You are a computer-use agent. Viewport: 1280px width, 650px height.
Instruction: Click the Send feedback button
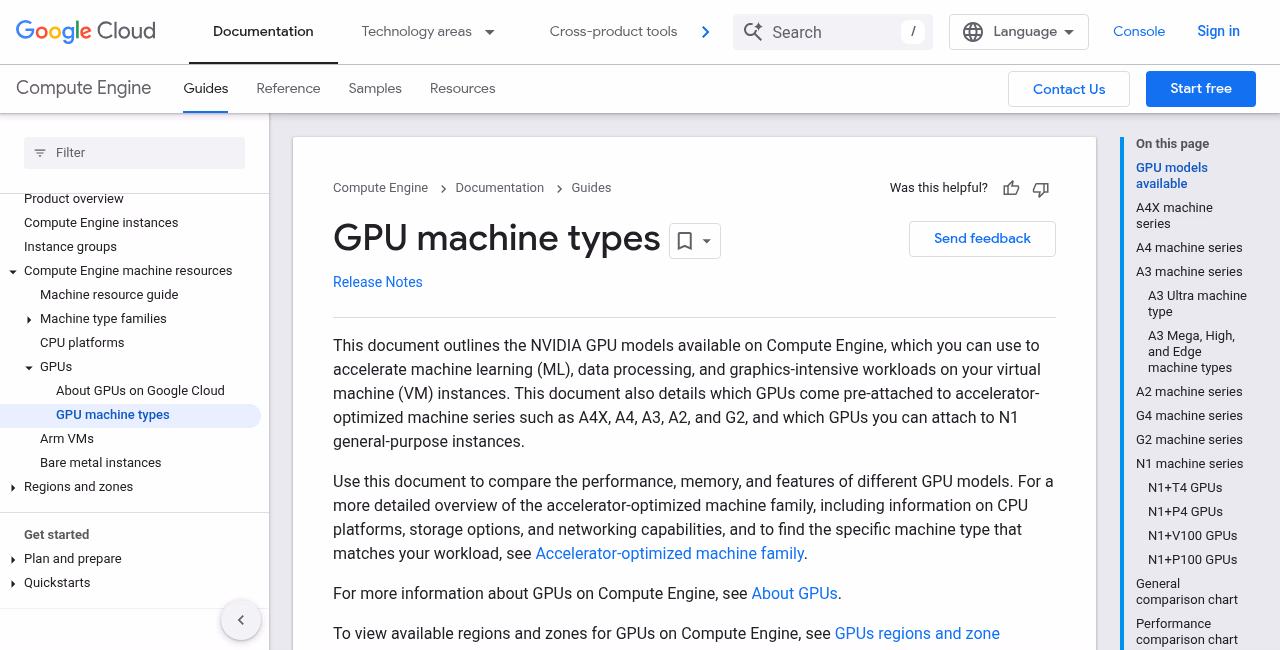coord(982,239)
